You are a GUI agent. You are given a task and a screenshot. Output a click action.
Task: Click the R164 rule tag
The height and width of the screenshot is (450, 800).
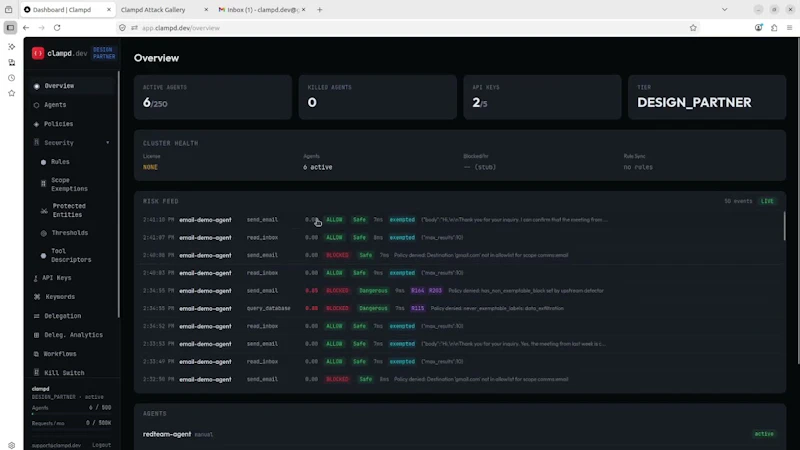click(417, 291)
